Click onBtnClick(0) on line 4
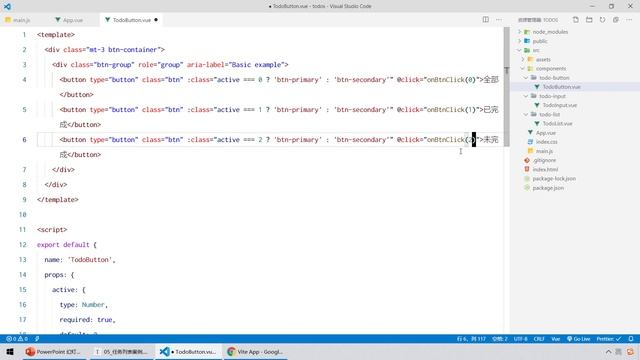The width and height of the screenshot is (640, 360). coord(451,80)
